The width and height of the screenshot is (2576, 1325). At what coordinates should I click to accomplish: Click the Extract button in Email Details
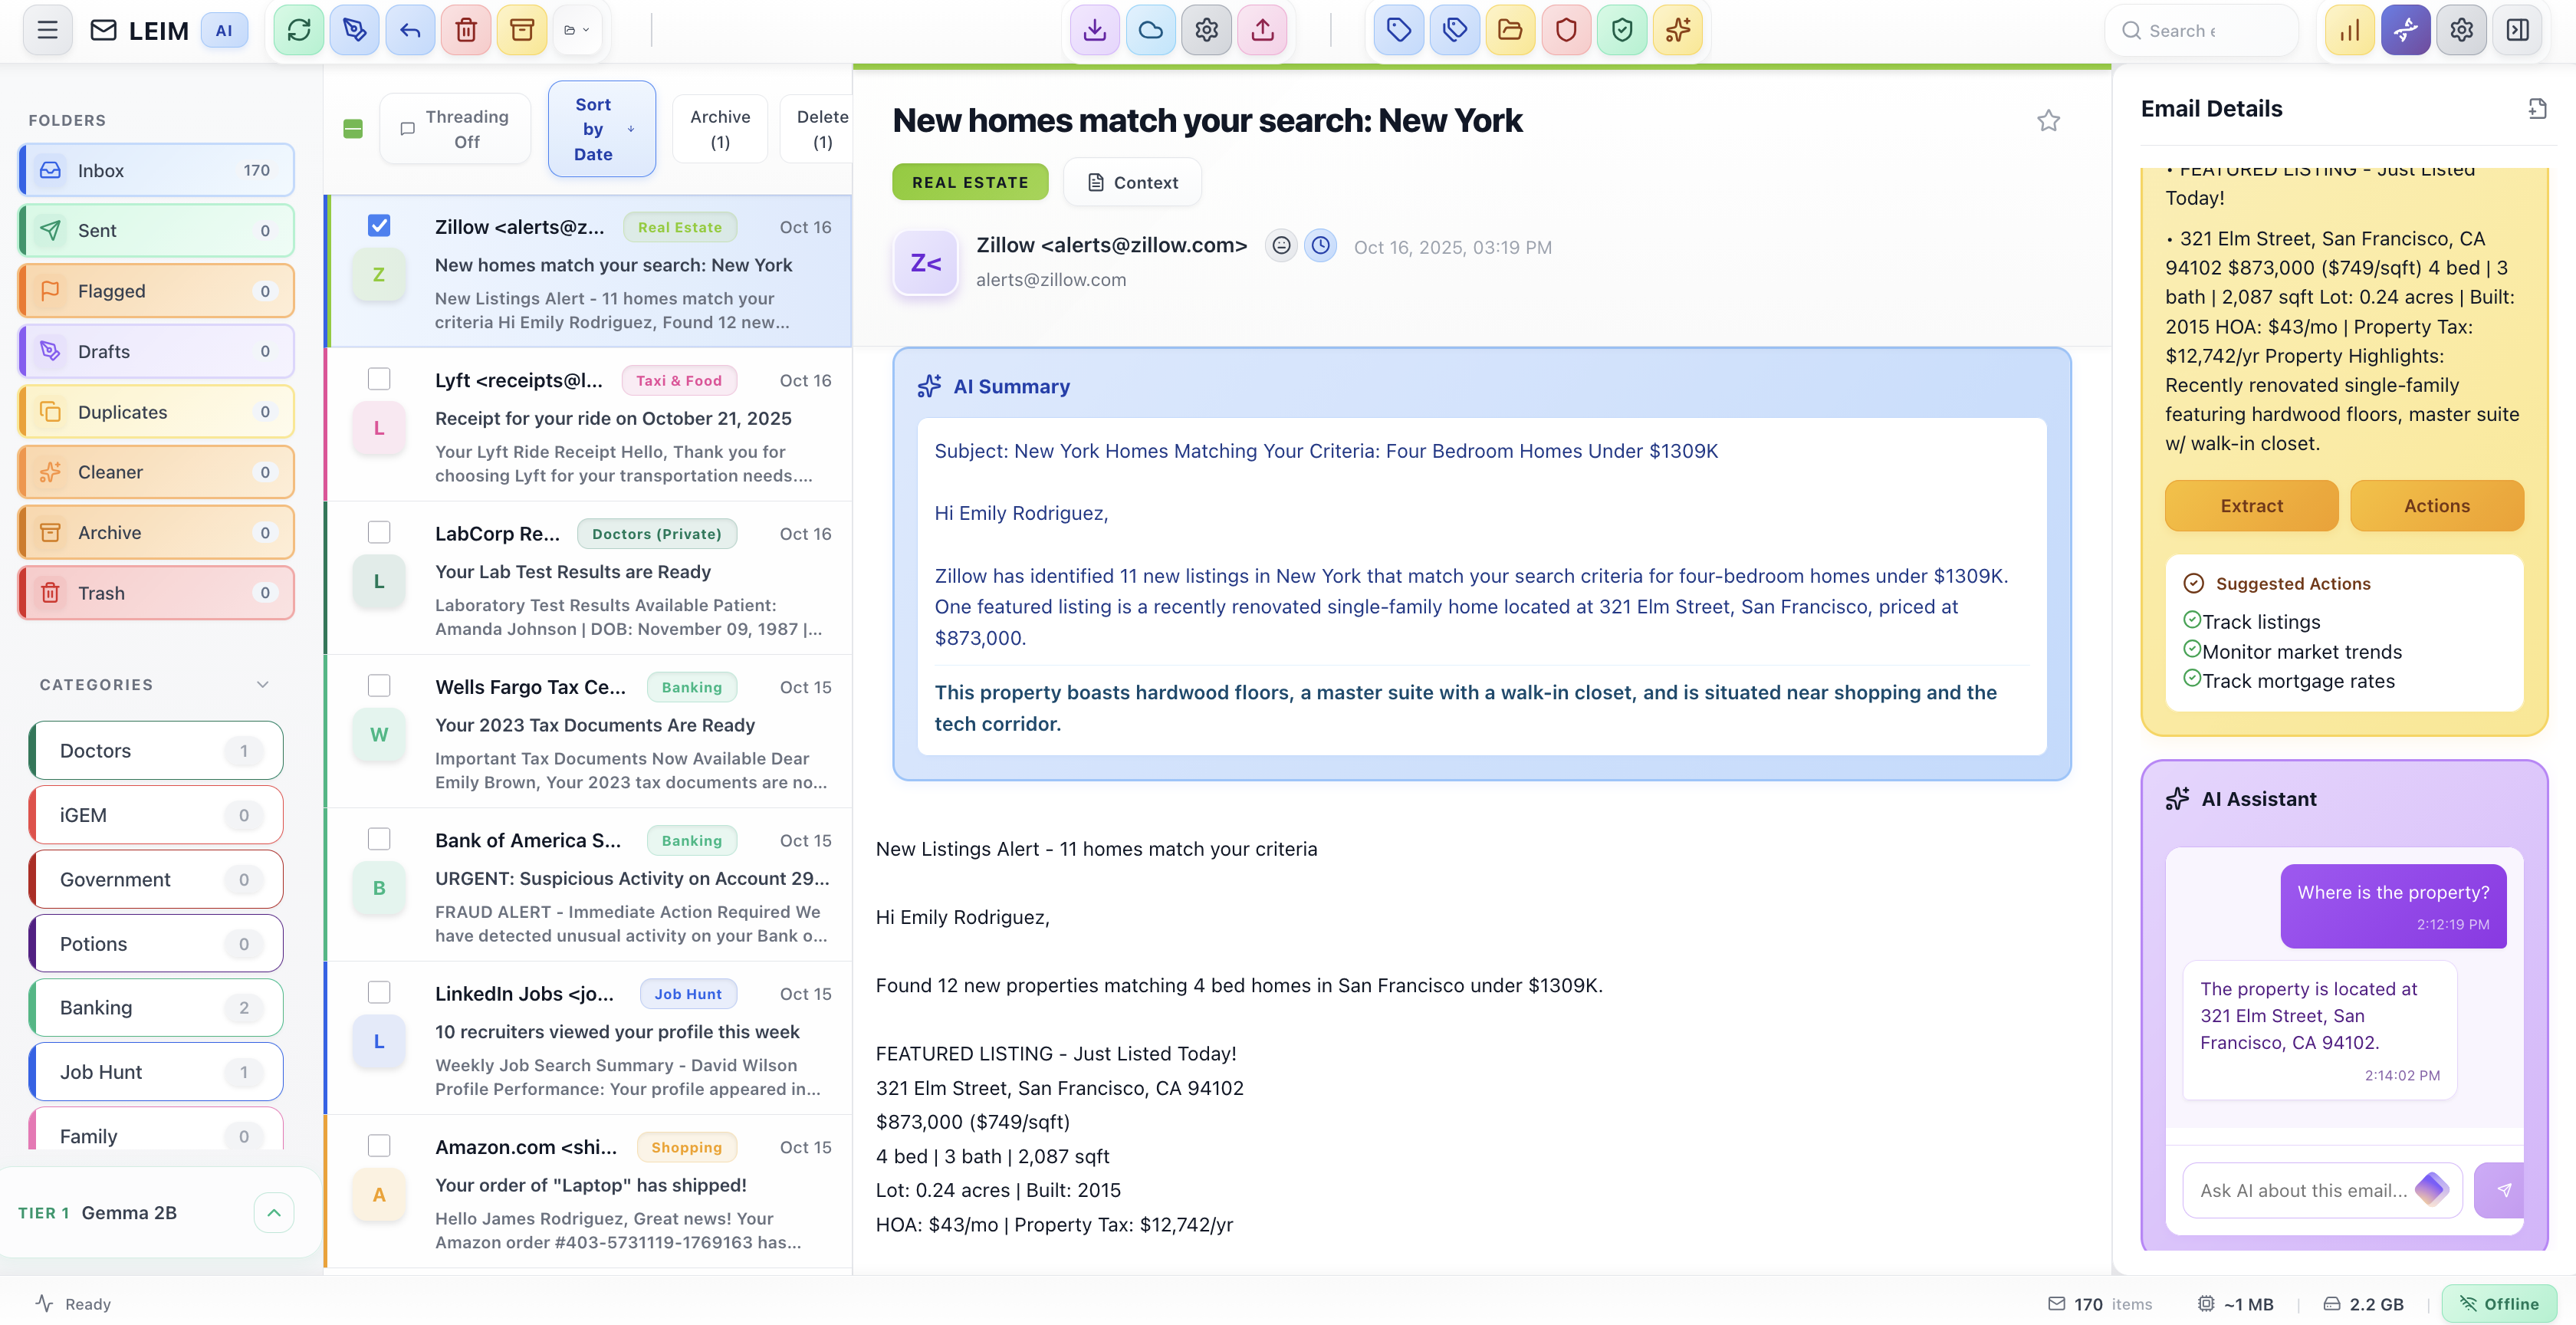[x=2251, y=505]
